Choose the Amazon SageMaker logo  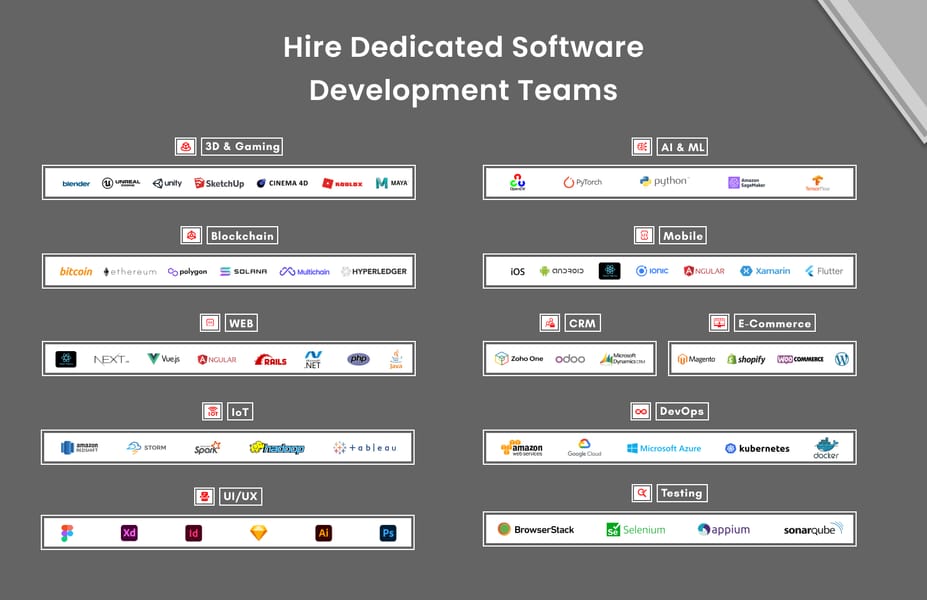[x=747, y=183]
